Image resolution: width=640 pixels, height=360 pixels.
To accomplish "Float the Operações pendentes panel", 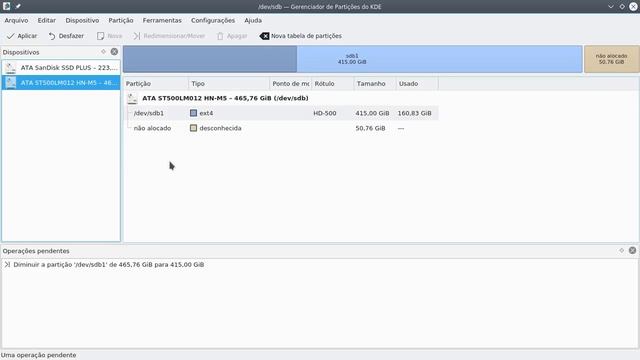I will tap(622, 251).
